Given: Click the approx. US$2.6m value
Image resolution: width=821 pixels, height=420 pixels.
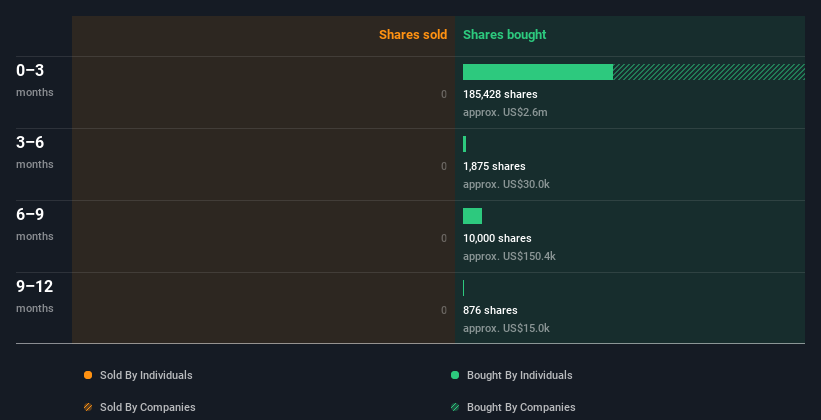Looking at the screenshot, I should click(x=505, y=112).
